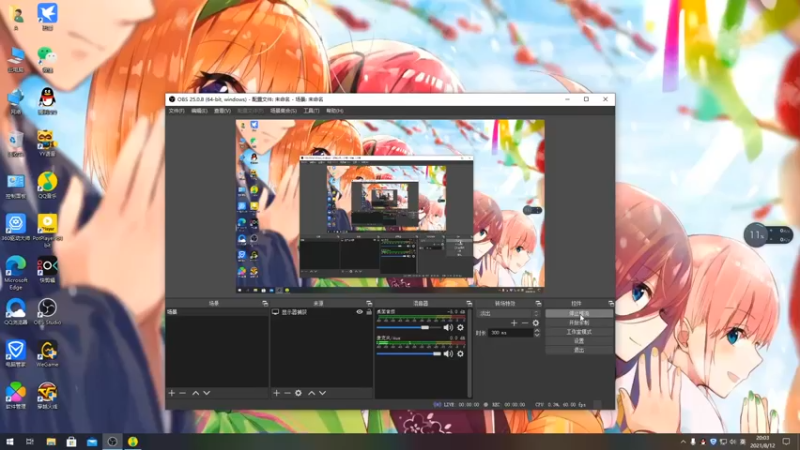Remove transition with minus icon
Screen dimensions: 800x450
coord(524,323)
